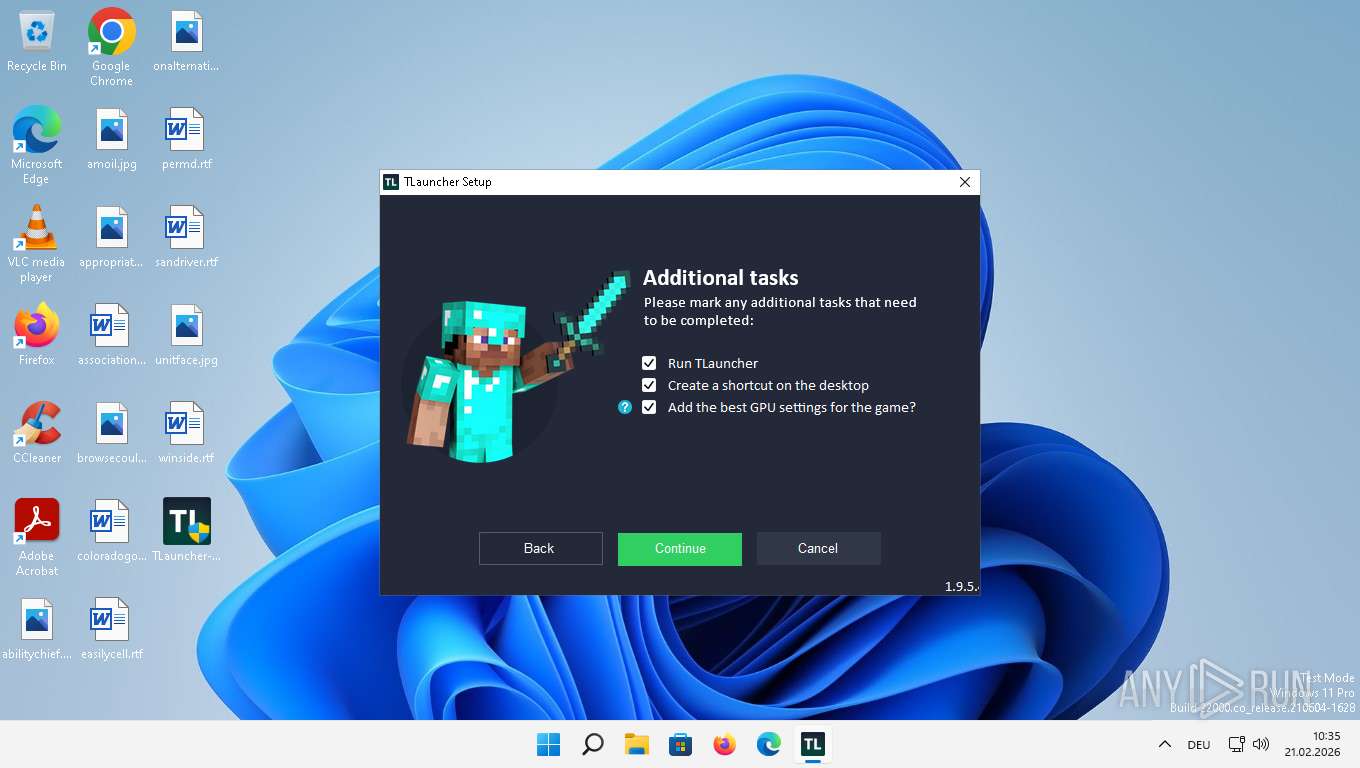Image resolution: width=1360 pixels, height=768 pixels.
Task: Select the sandriver.rtf desktop document
Action: 186,239
